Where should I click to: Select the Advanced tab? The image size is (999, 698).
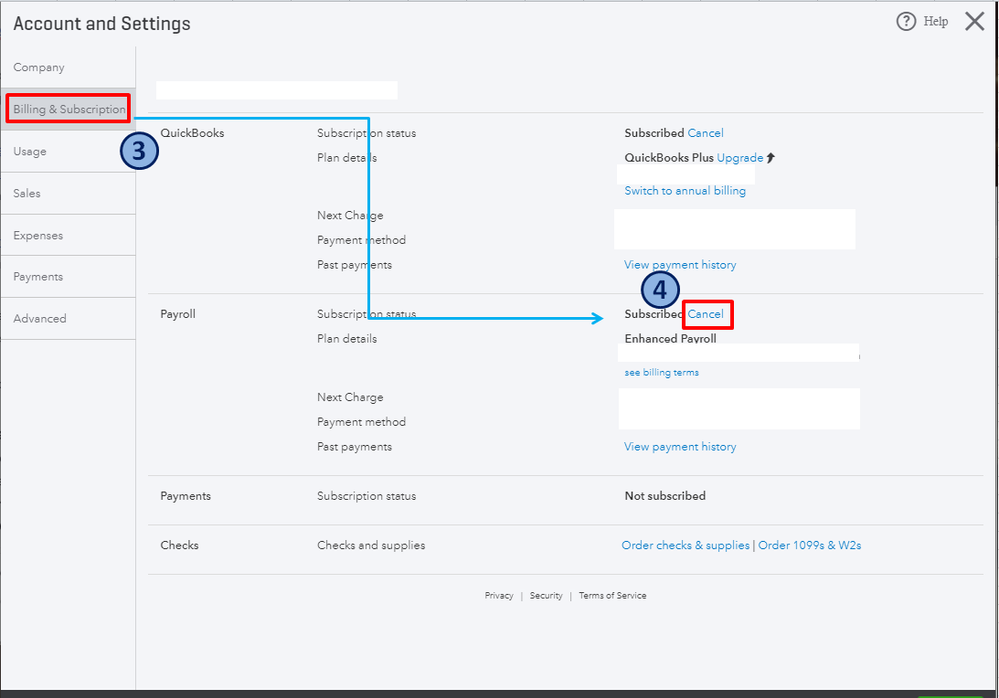(40, 319)
